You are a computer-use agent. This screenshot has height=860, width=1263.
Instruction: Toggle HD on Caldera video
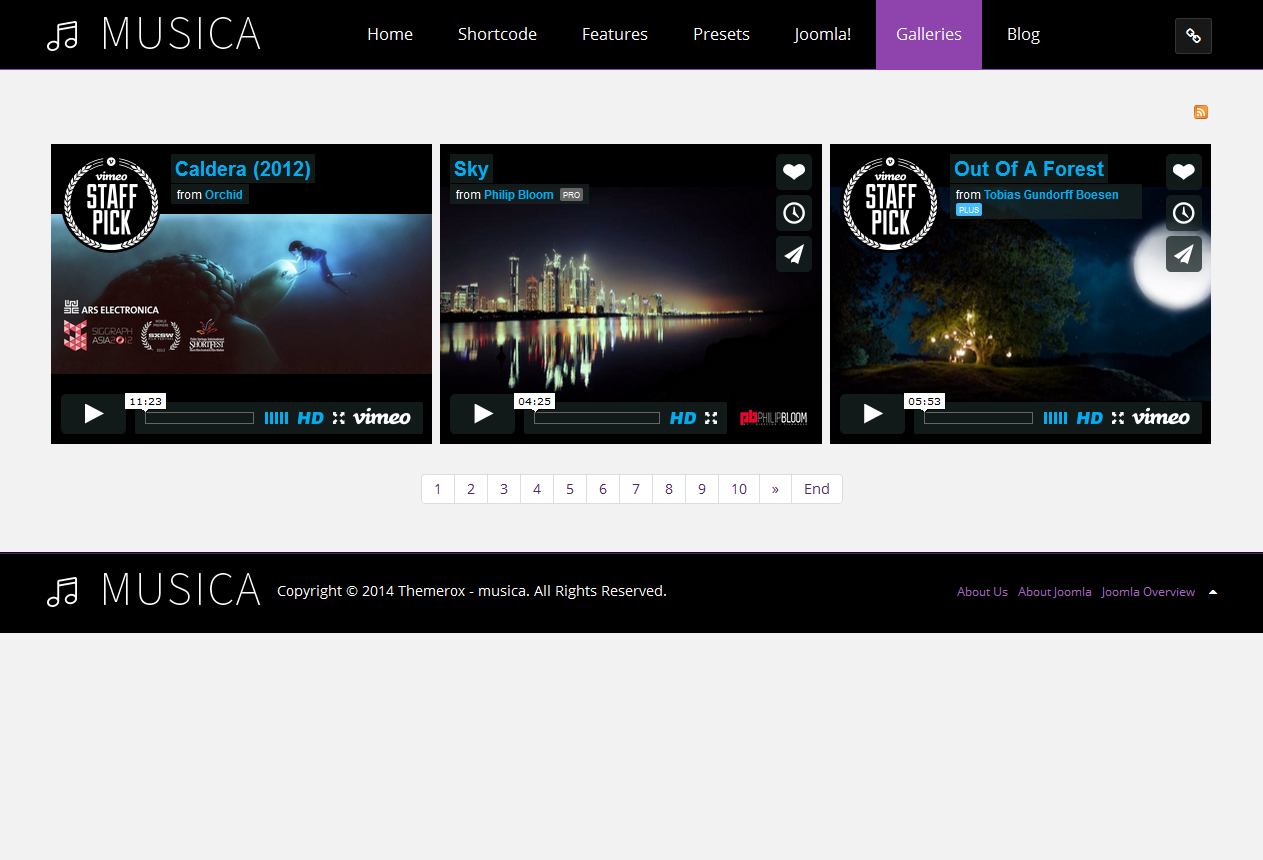coord(311,418)
